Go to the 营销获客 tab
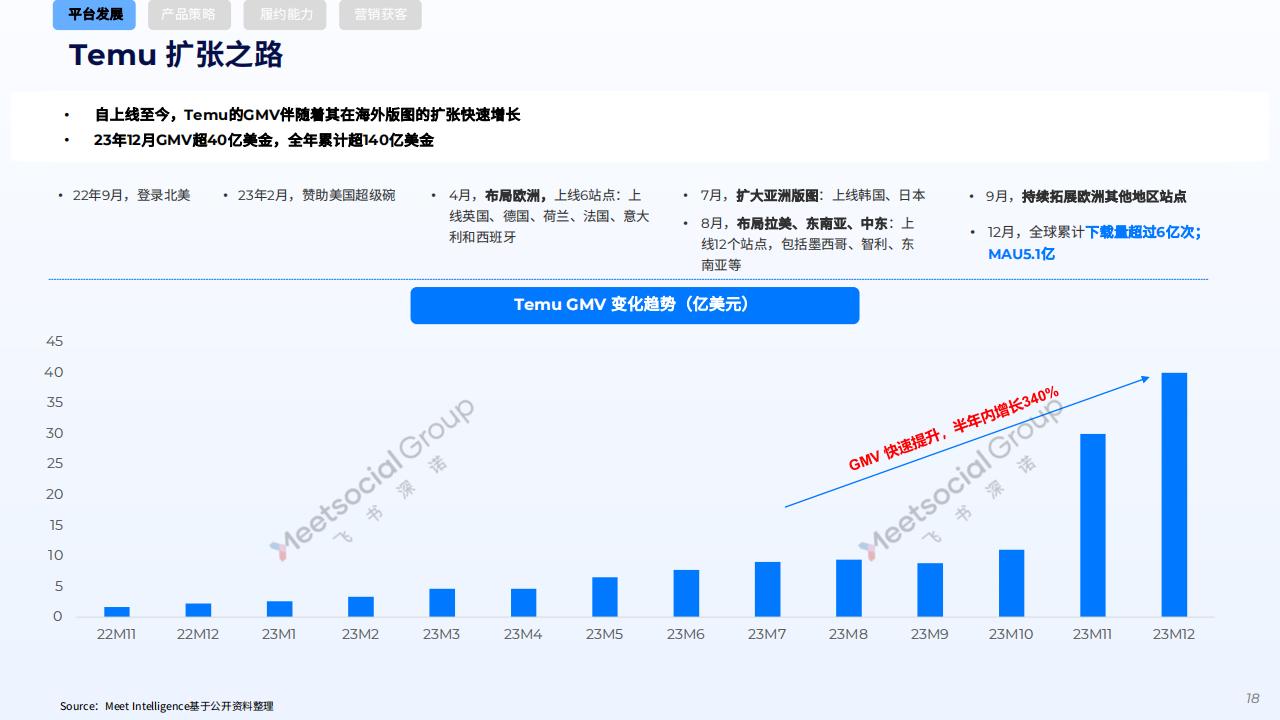Image resolution: width=1280 pixels, height=720 pixels. pos(380,15)
